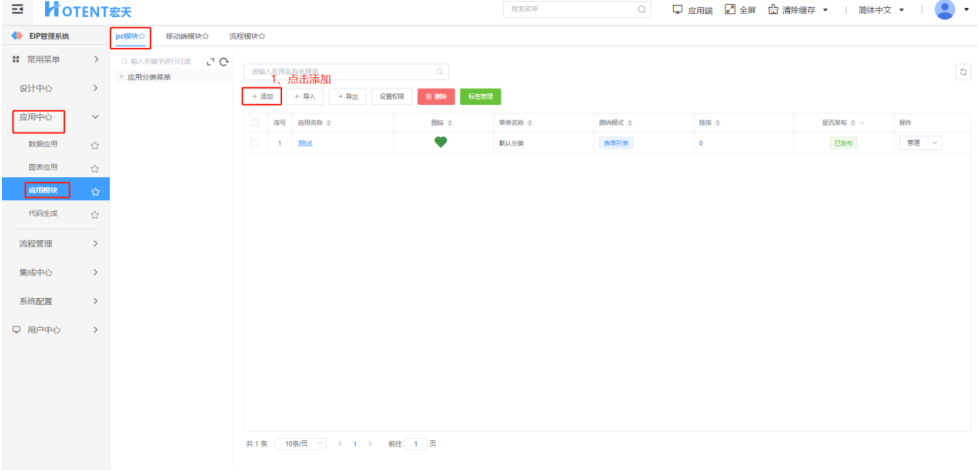Image resolution: width=977 pixels, height=470 pixels.
Task: Open 清除缓存 dropdown arrow
Action: pyautogui.click(x=825, y=10)
